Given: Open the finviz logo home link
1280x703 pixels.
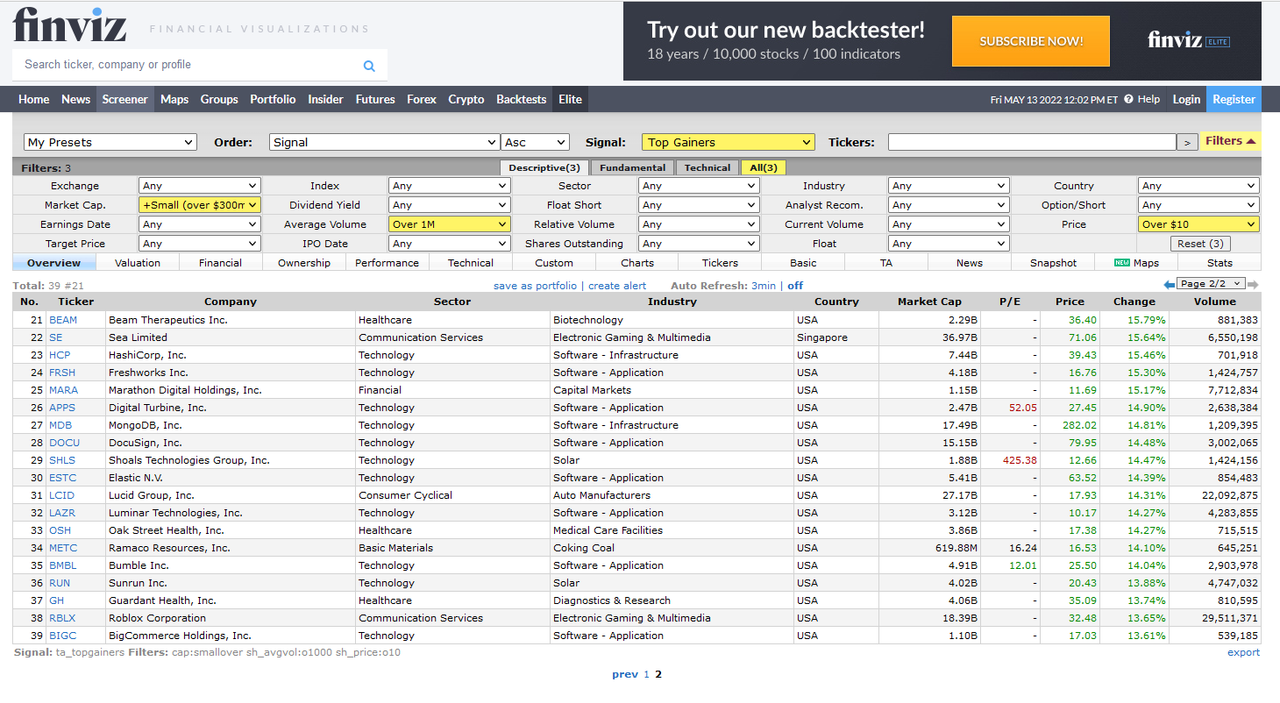Looking at the screenshot, I should point(69,24).
